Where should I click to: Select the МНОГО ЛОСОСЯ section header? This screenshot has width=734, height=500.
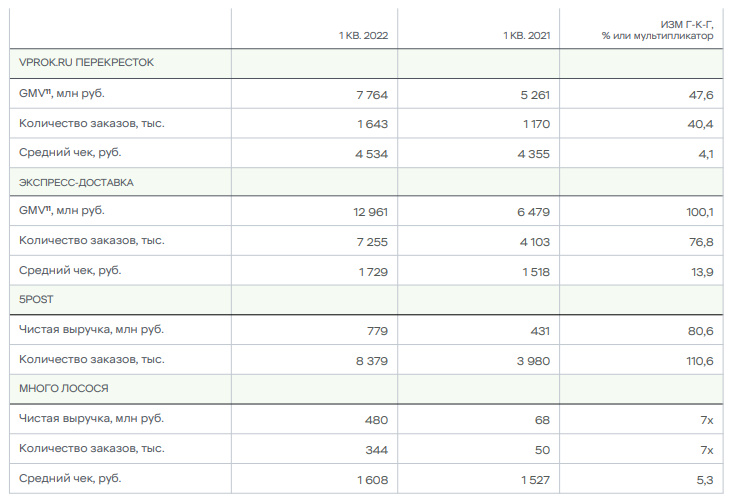[64, 388]
